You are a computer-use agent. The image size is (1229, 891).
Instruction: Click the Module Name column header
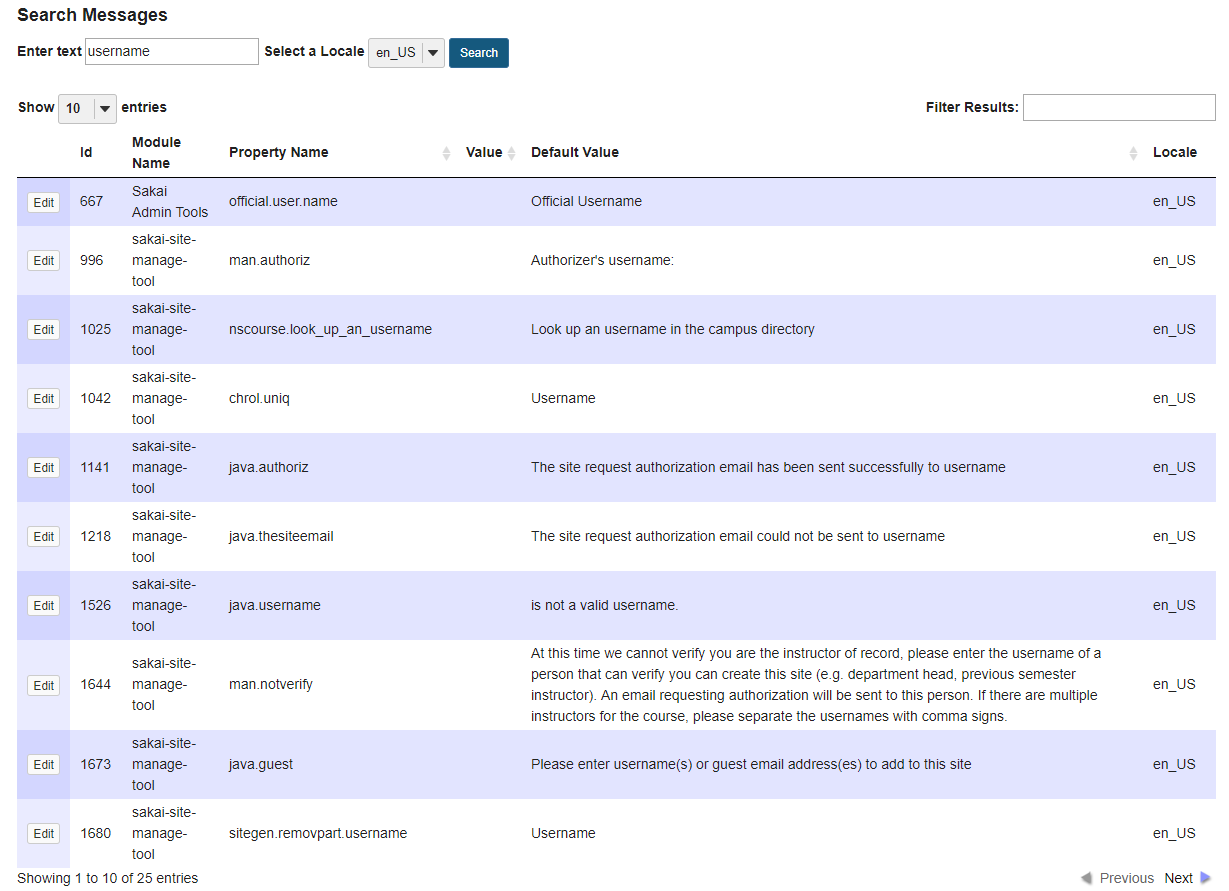(156, 153)
